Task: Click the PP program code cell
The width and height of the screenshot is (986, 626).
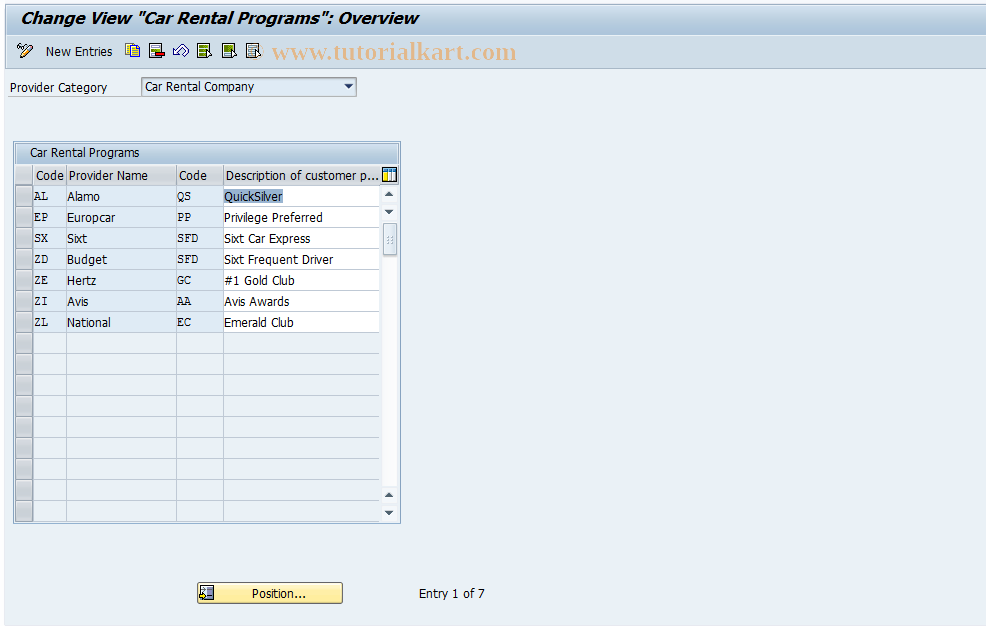Action: pos(200,217)
